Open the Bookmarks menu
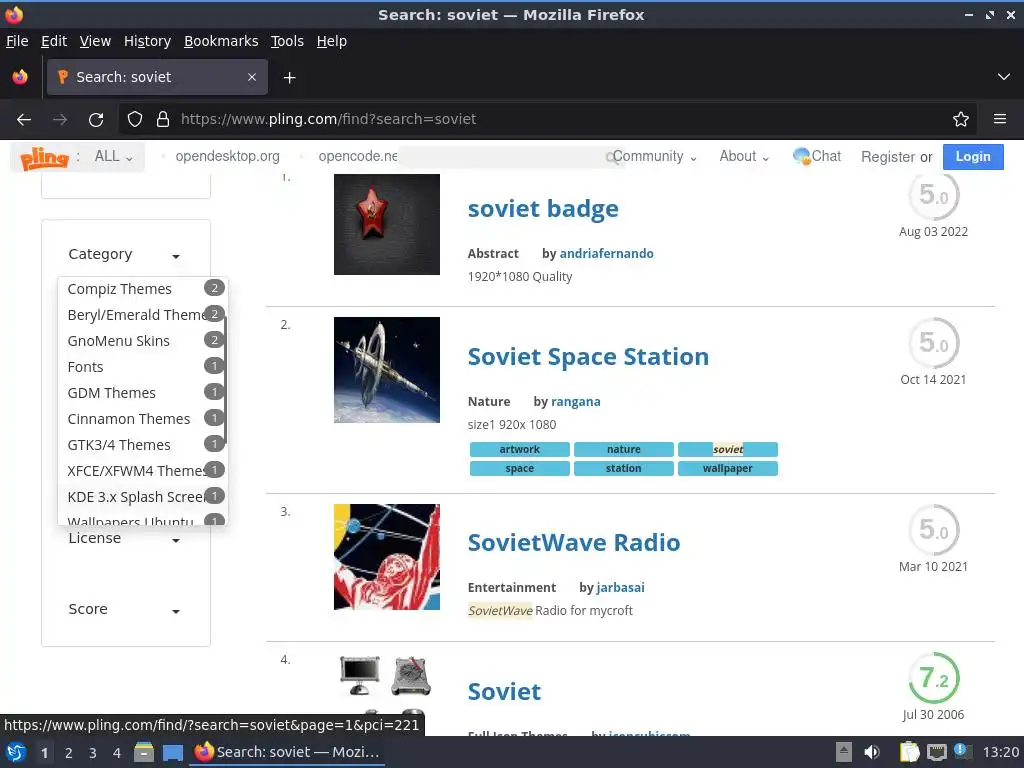Image resolution: width=1024 pixels, height=768 pixels. (221, 41)
